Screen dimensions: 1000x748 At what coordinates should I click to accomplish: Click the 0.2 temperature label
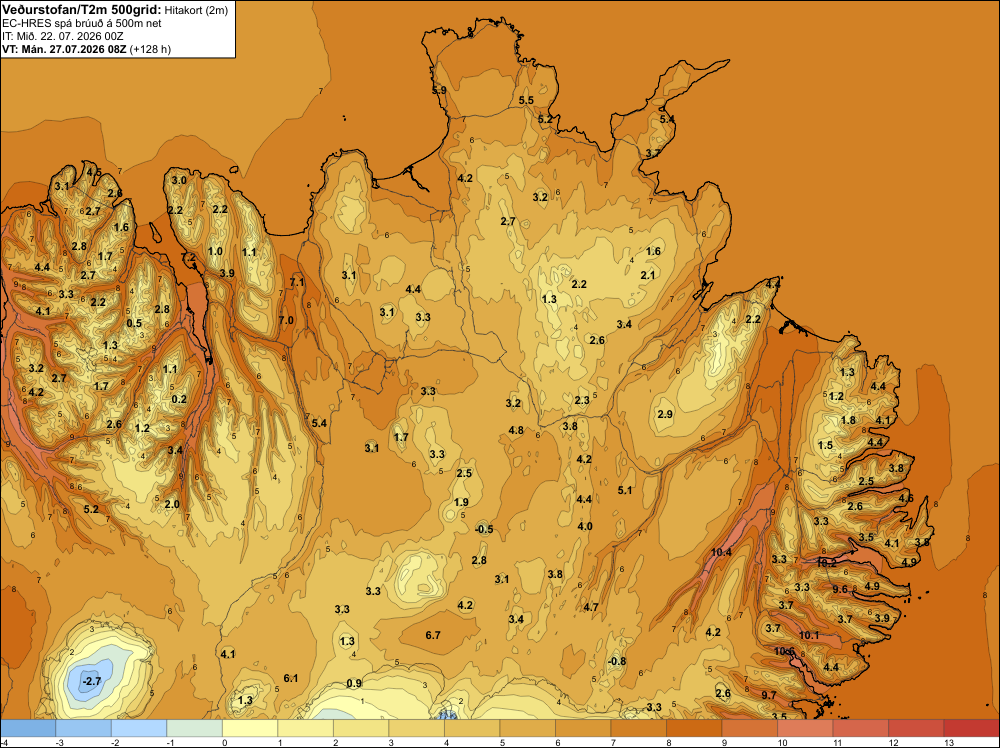coord(179,399)
